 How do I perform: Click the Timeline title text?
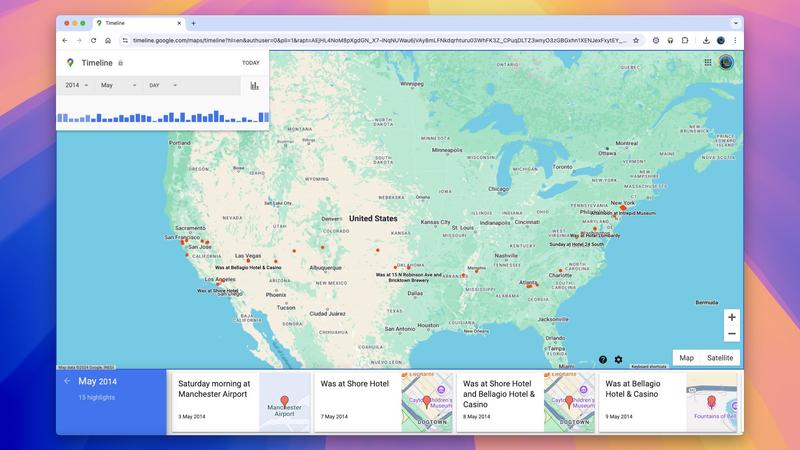(x=97, y=63)
